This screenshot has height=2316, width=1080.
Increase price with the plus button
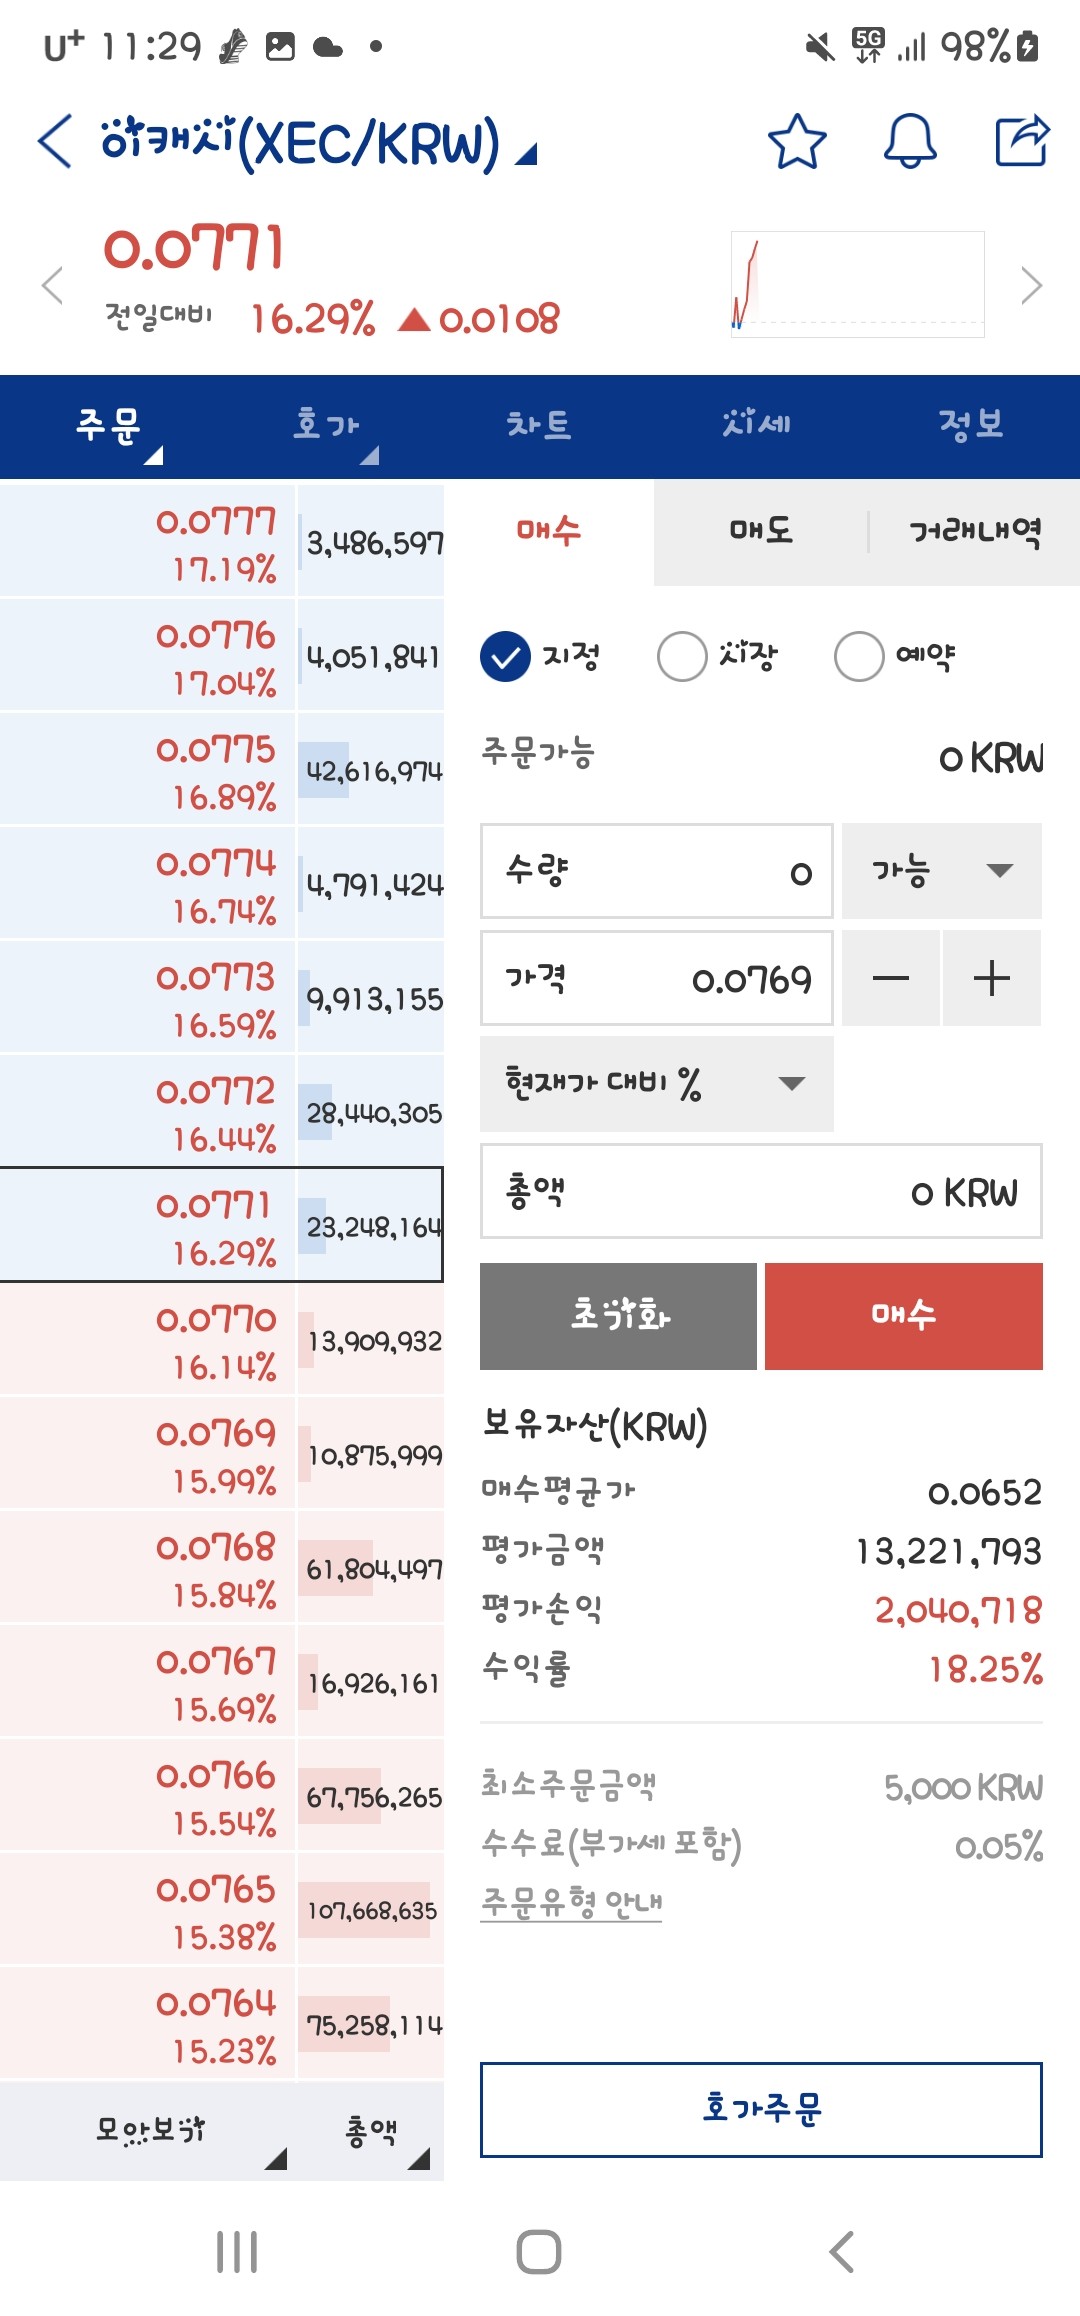[x=991, y=978]
